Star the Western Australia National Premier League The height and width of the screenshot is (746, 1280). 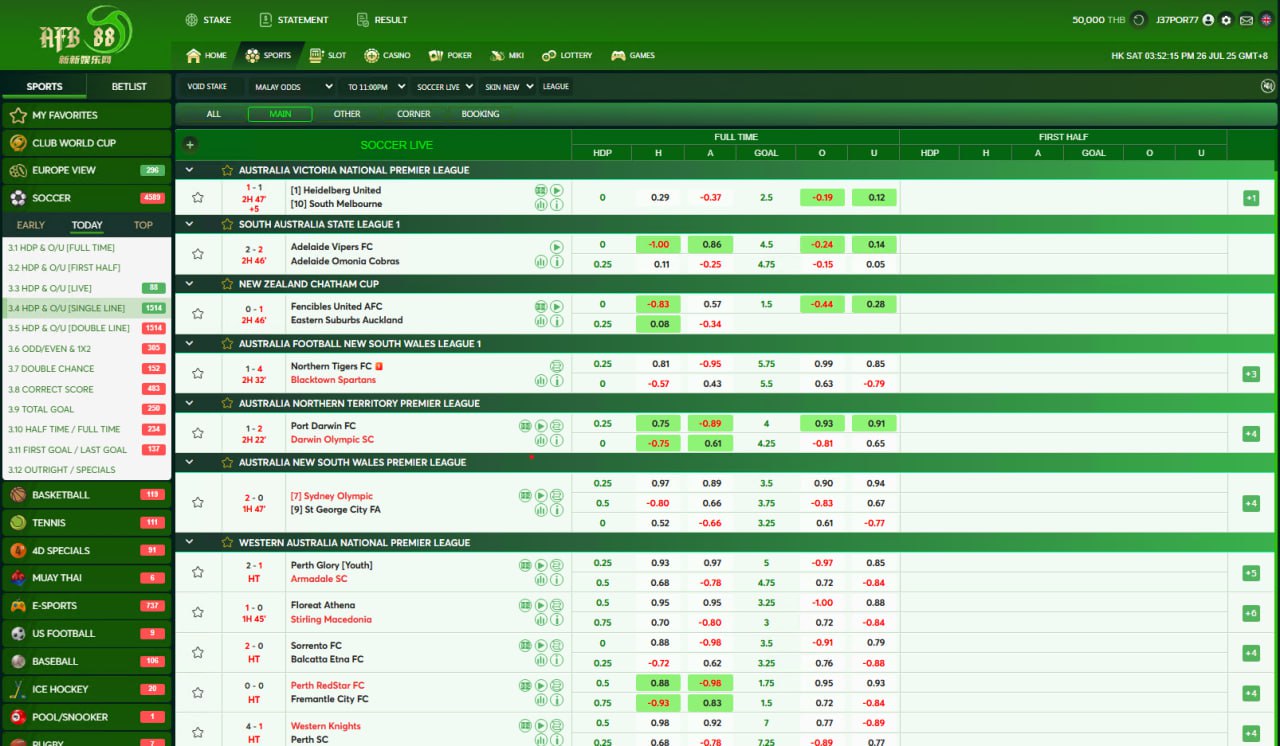(x=227, y=543)
